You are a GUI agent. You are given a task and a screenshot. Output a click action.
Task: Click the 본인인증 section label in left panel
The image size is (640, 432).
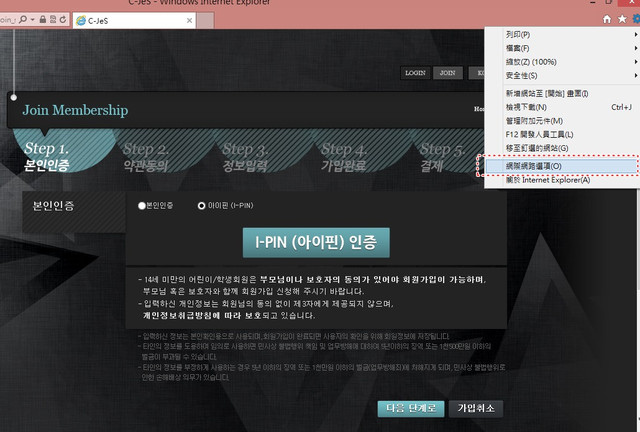click(53, 206)
